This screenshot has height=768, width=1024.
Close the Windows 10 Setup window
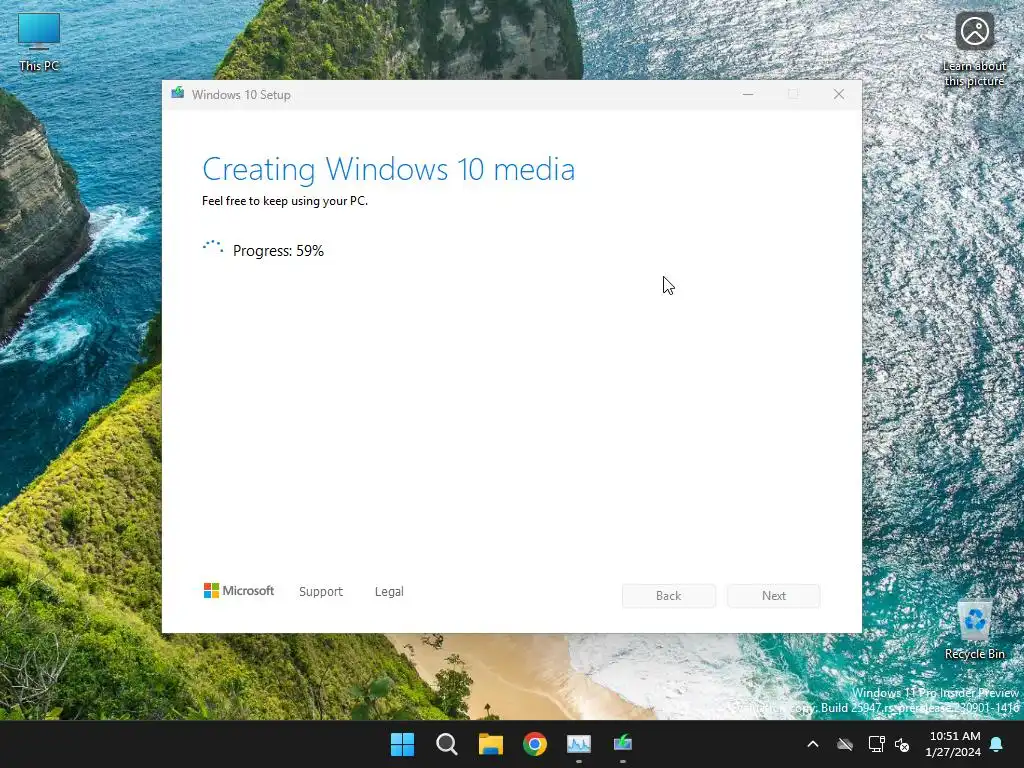coord(839,95)
